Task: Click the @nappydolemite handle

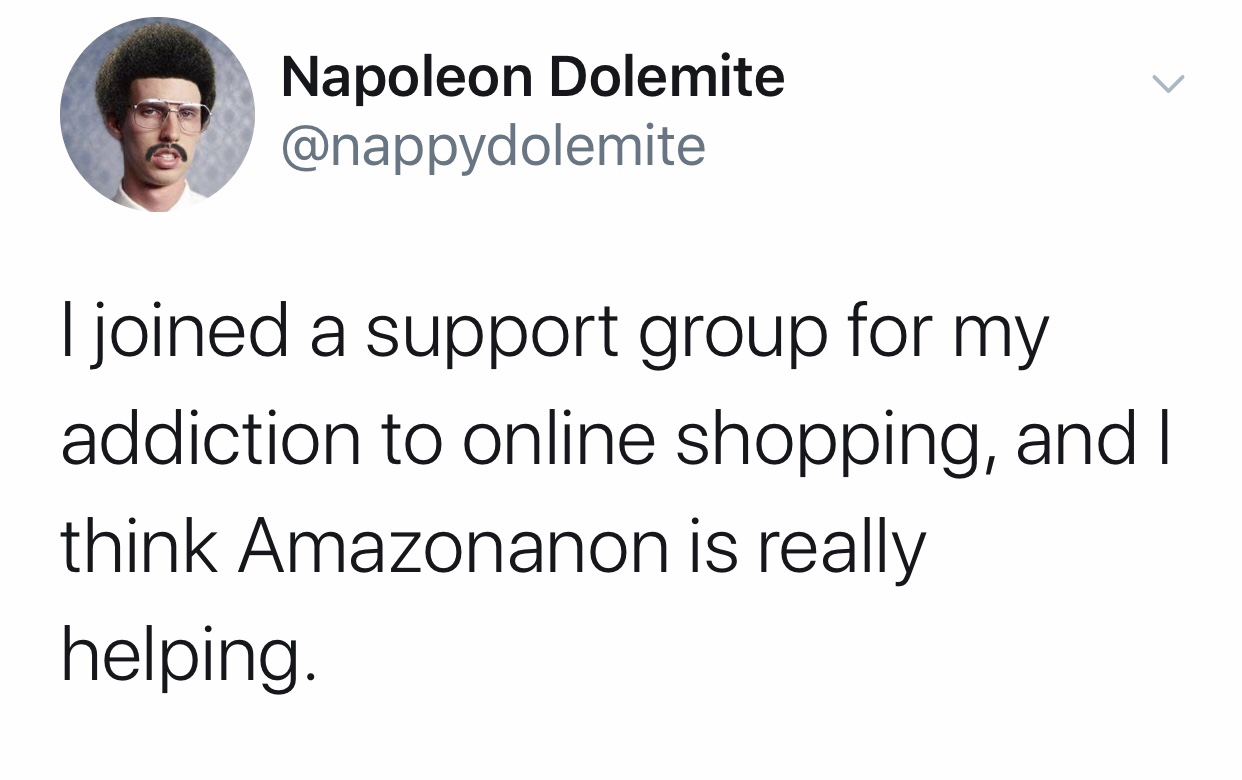Action: [x=493, y=146]
